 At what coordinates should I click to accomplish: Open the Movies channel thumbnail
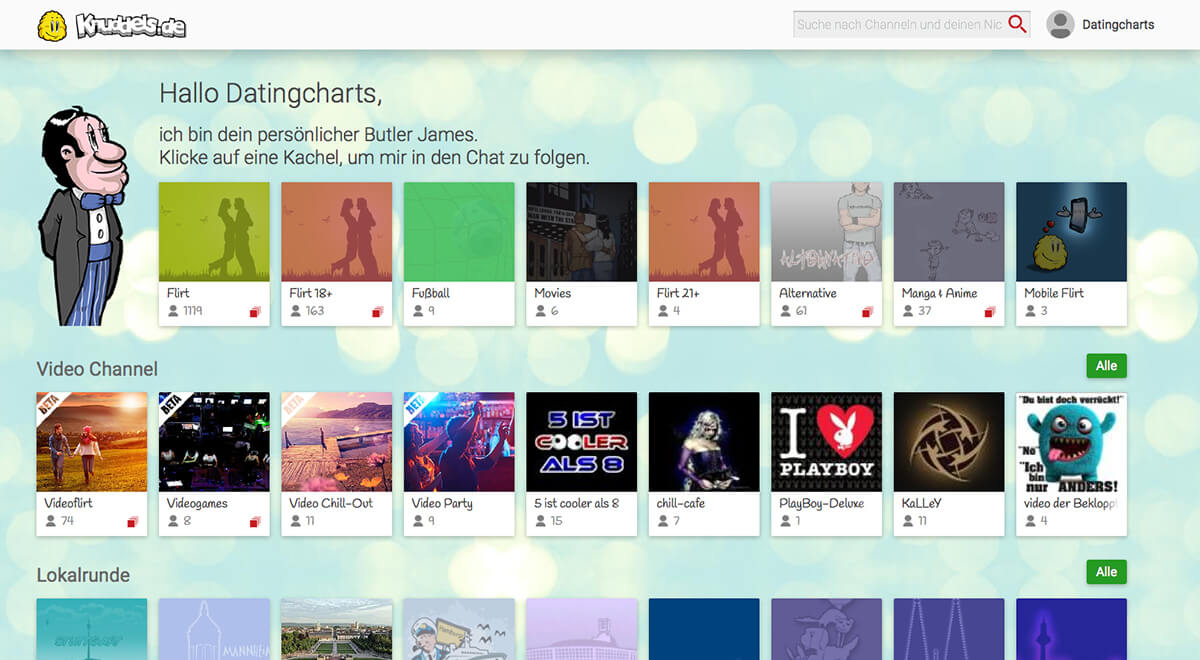coord(582,232)
